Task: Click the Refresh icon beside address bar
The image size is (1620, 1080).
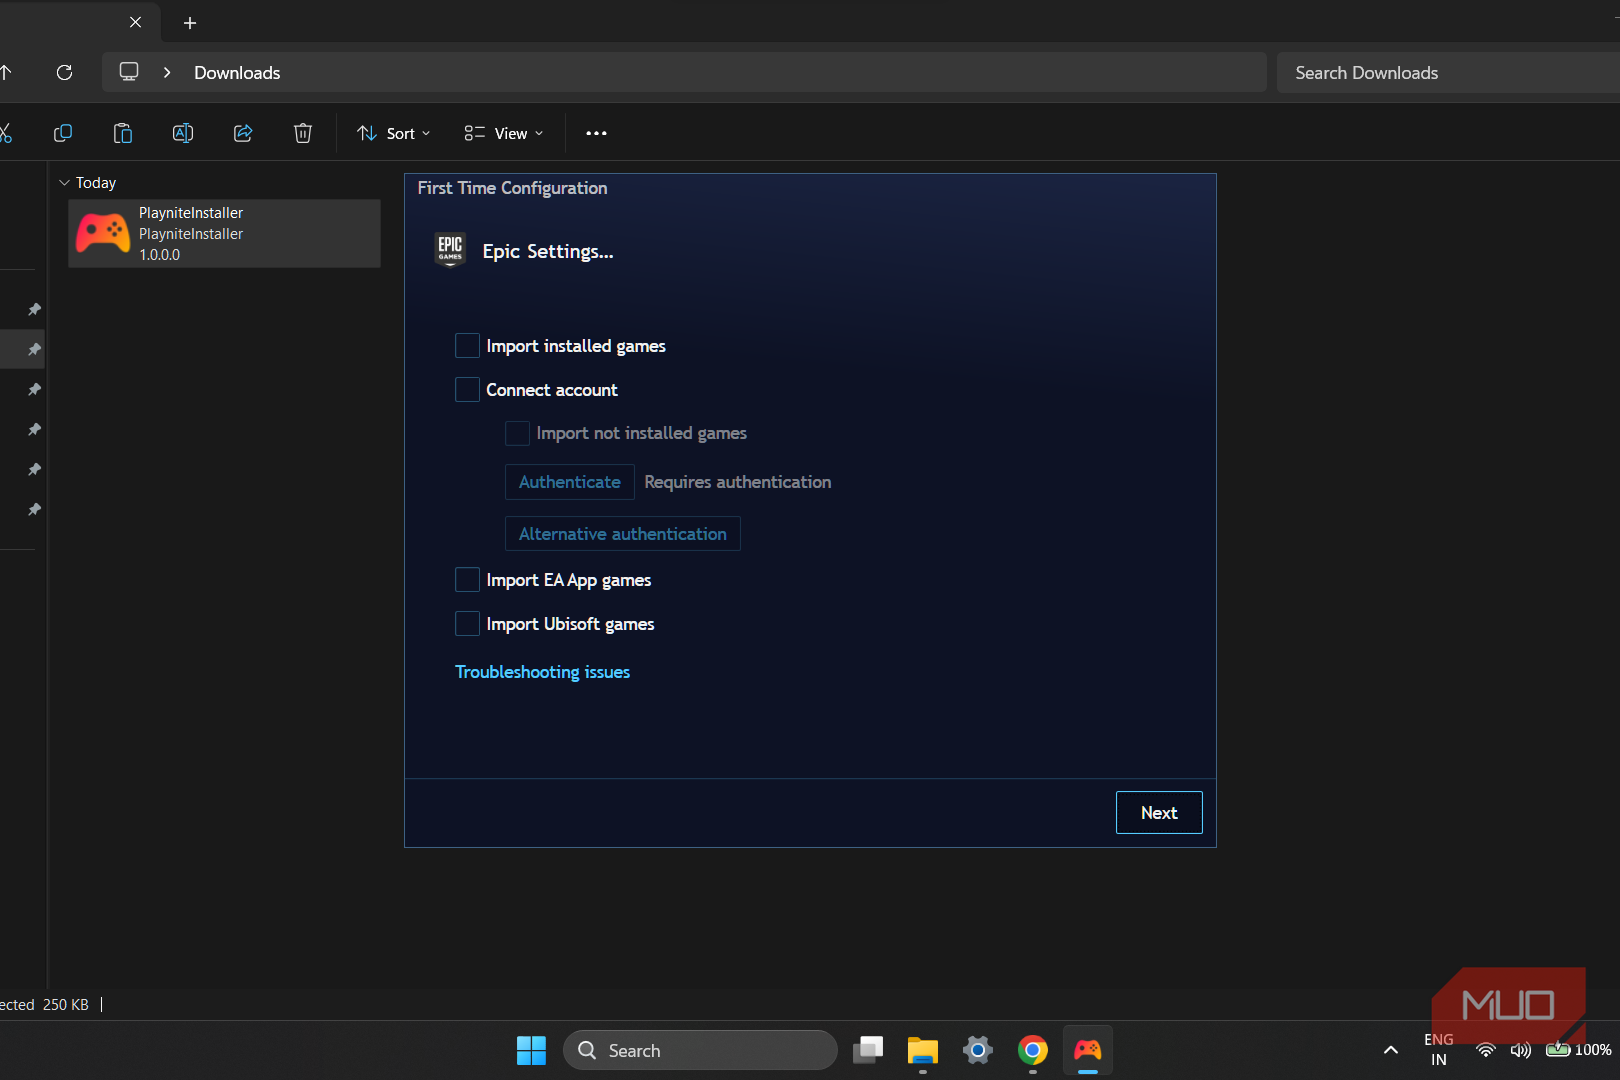Action: click(x=65, y=72)
